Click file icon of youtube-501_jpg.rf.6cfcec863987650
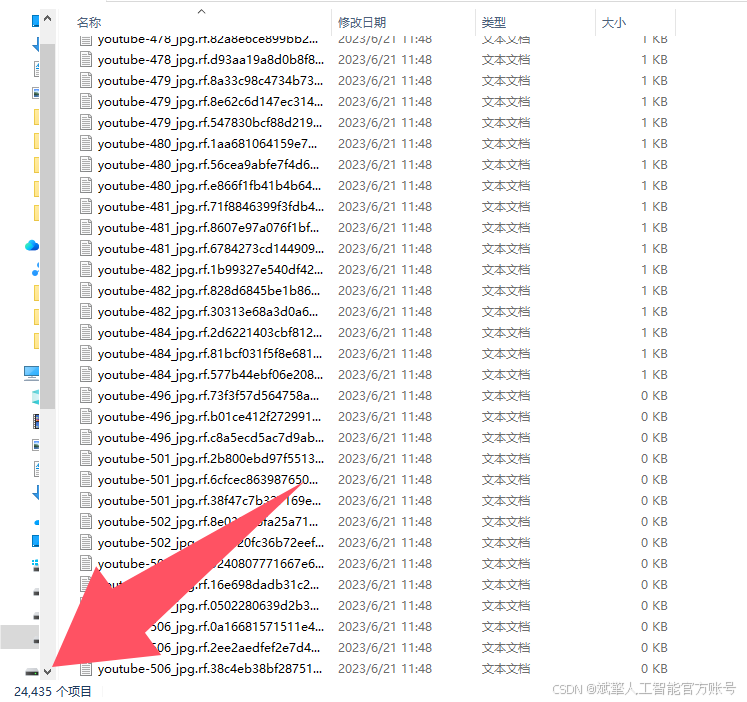Viewport: 747px width, 702px height. pyautogui.click(x=86, y=479)
